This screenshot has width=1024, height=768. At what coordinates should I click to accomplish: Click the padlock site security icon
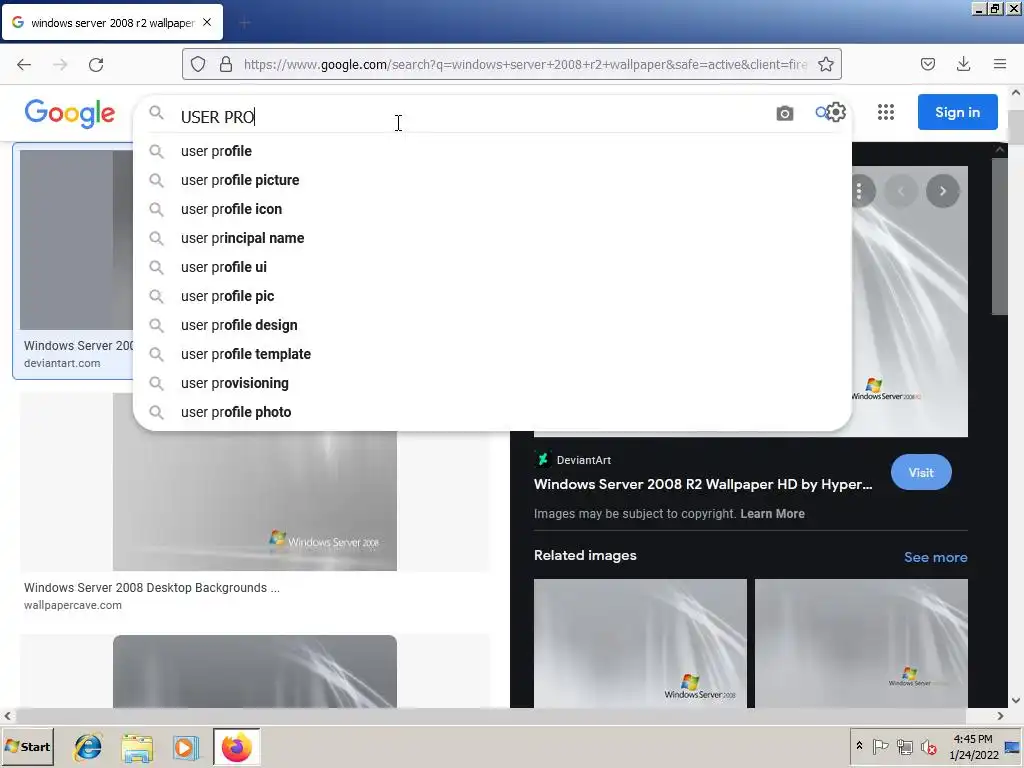coord(226,64)
